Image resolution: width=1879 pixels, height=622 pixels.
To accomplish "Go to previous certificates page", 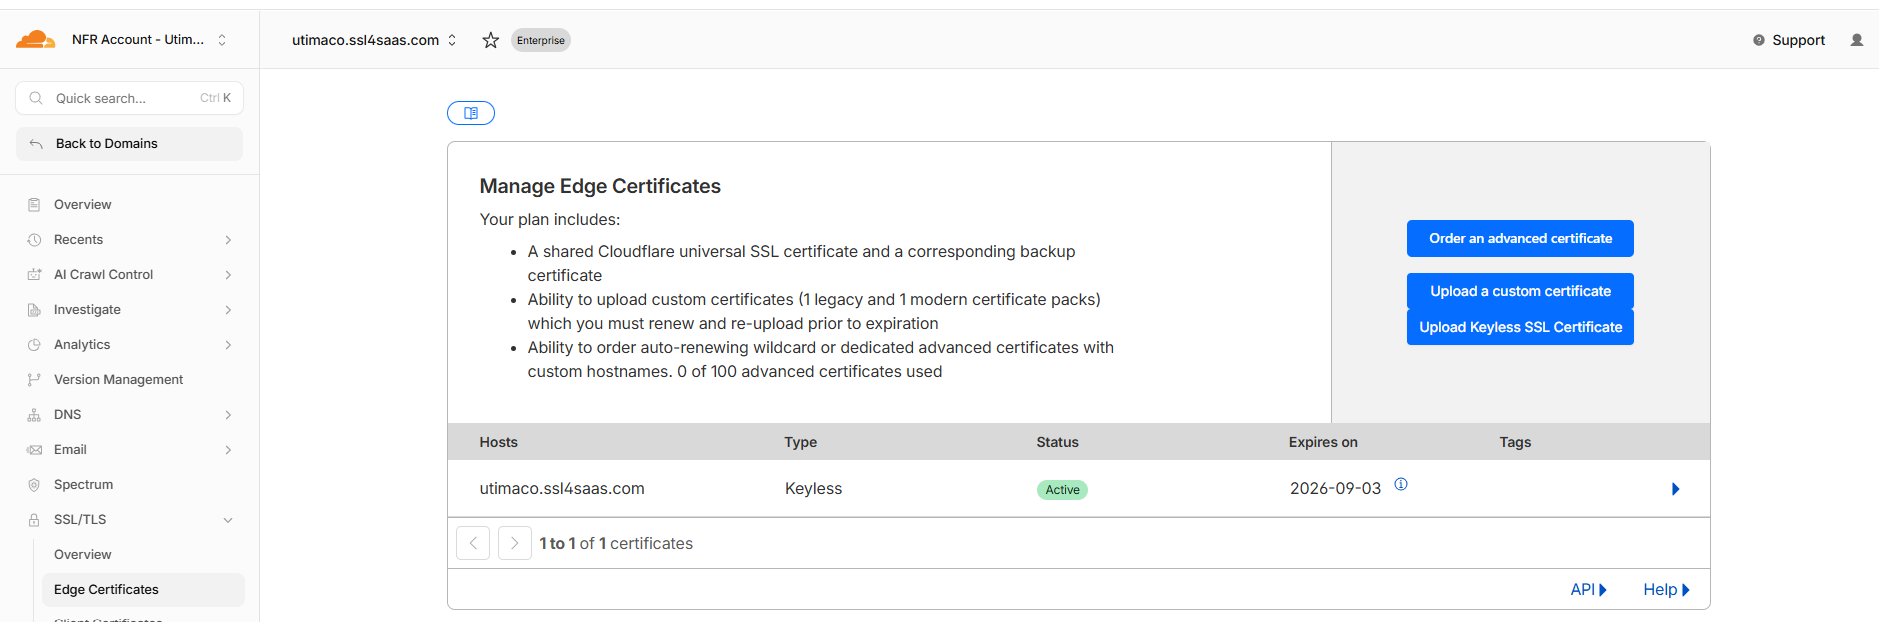I will [x=473, y=543].
